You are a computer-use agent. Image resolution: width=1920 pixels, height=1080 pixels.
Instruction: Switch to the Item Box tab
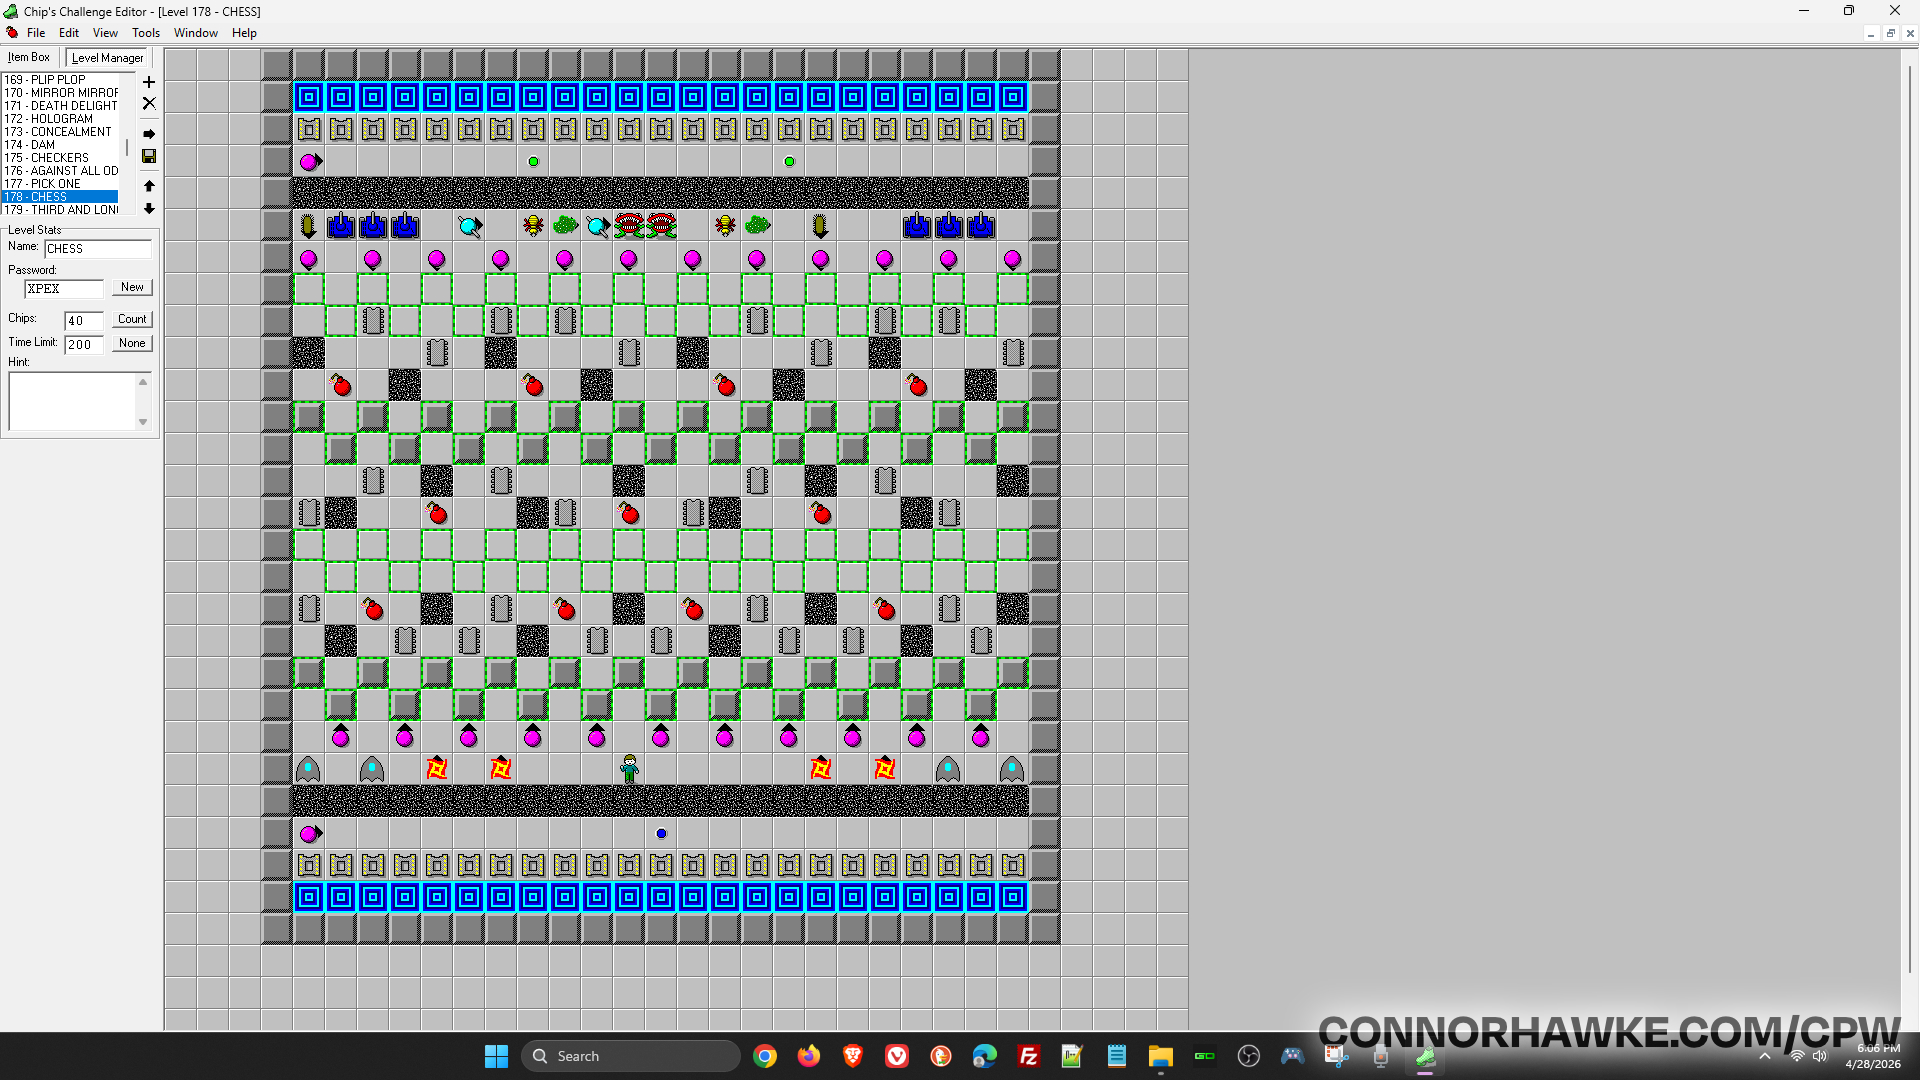29,57
